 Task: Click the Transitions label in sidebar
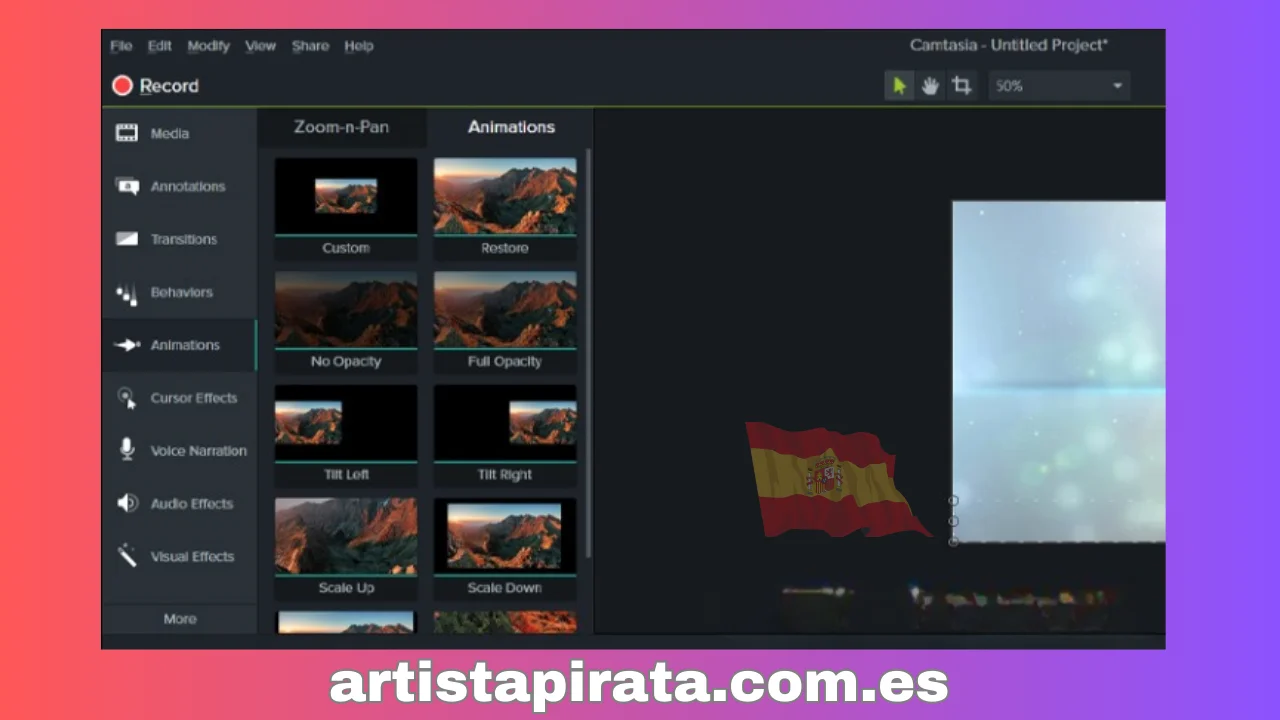pyautogui.click(x=184, y=239)
